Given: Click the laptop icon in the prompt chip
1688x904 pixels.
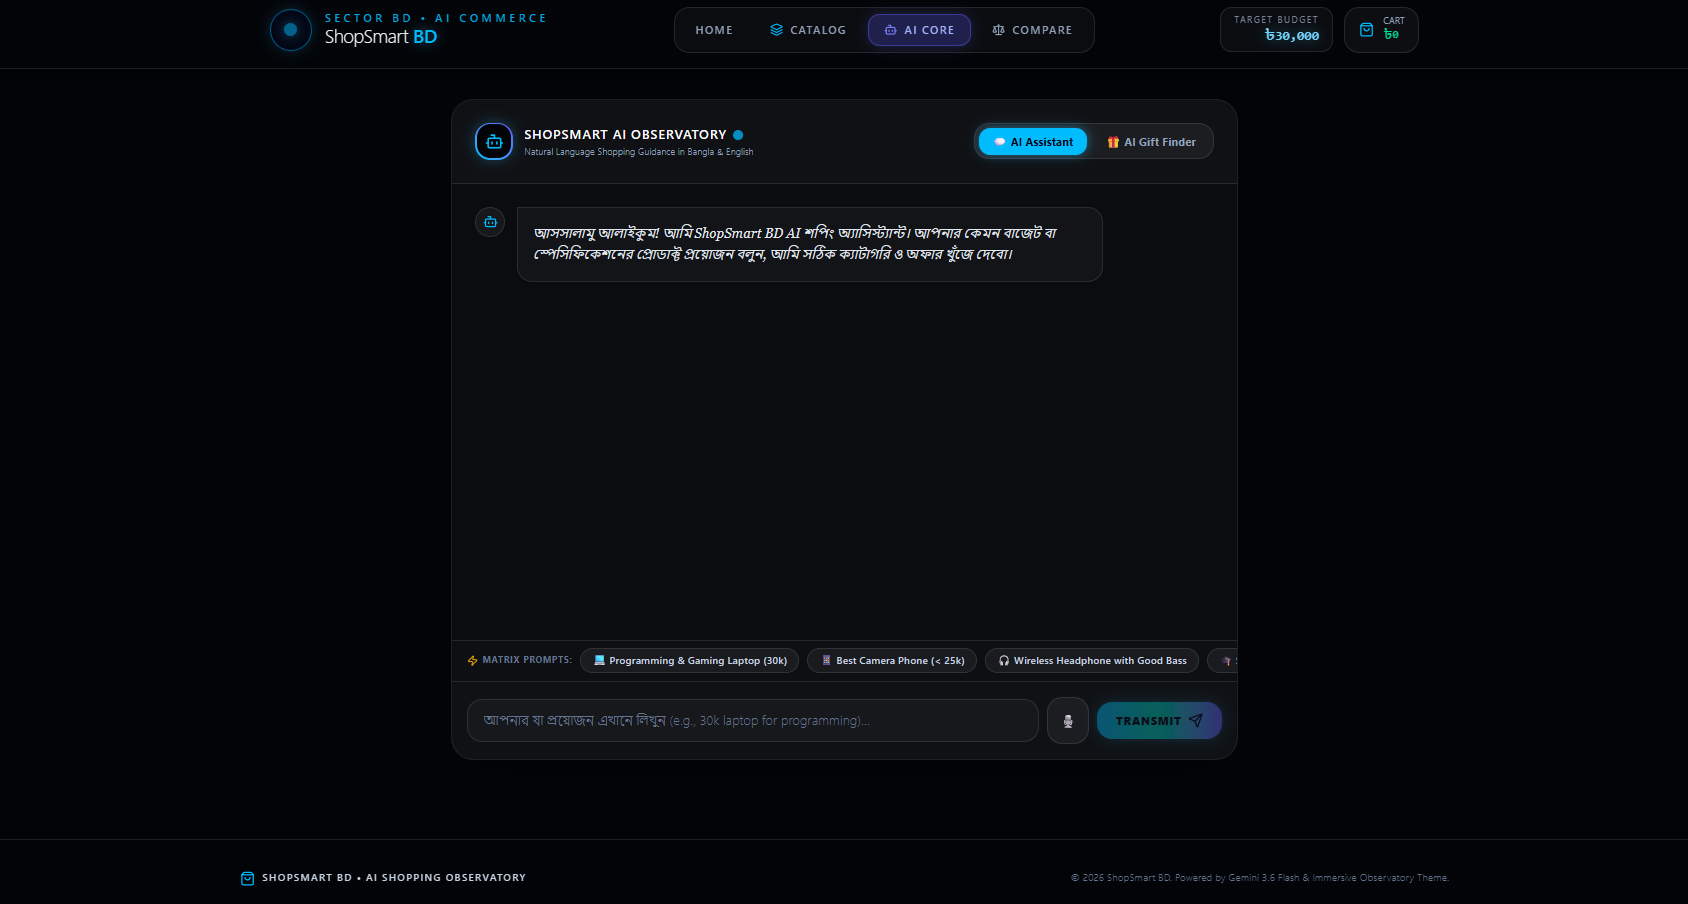Looking at the screenshot, I should pos(600,661).
